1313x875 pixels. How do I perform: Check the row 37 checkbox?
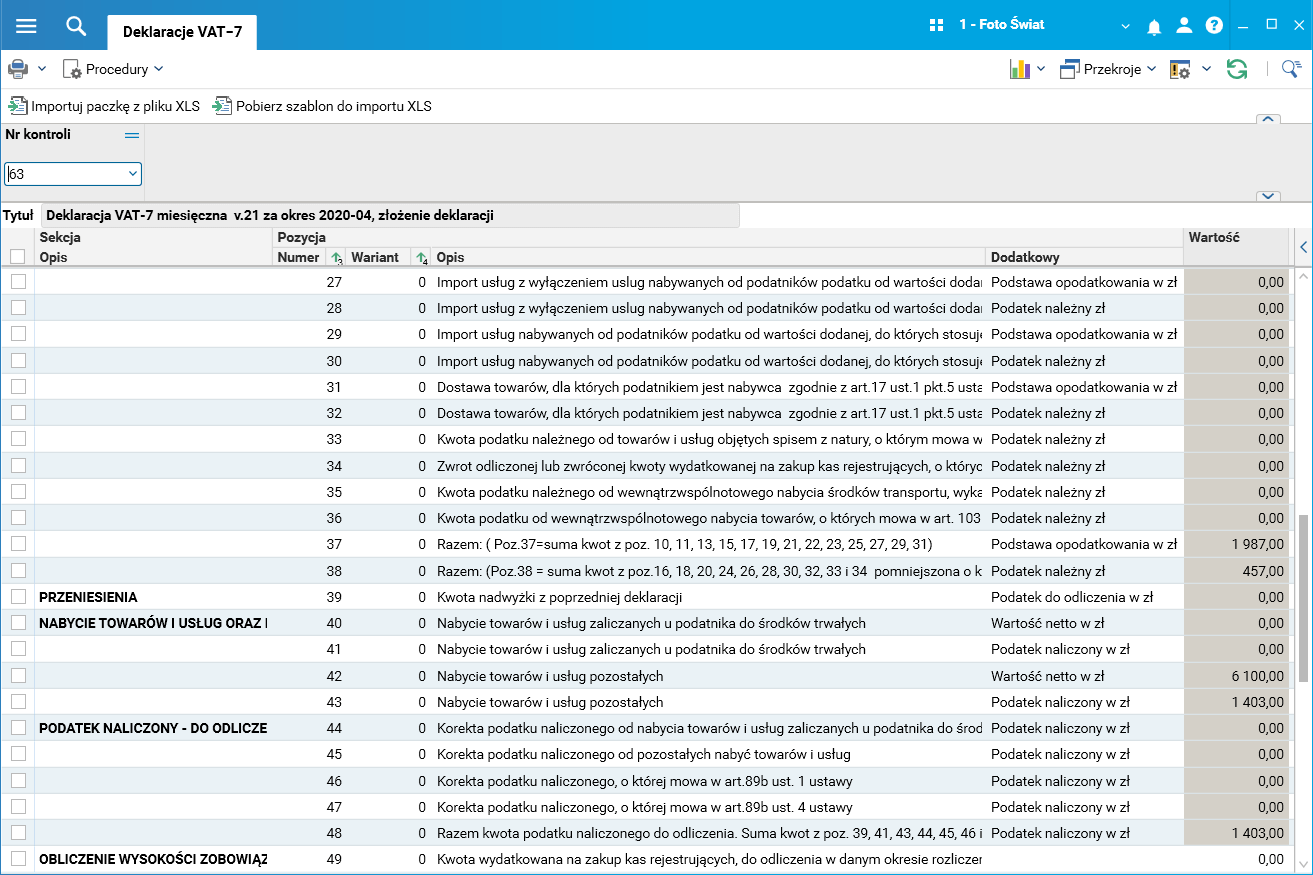[x=18, y=544]
